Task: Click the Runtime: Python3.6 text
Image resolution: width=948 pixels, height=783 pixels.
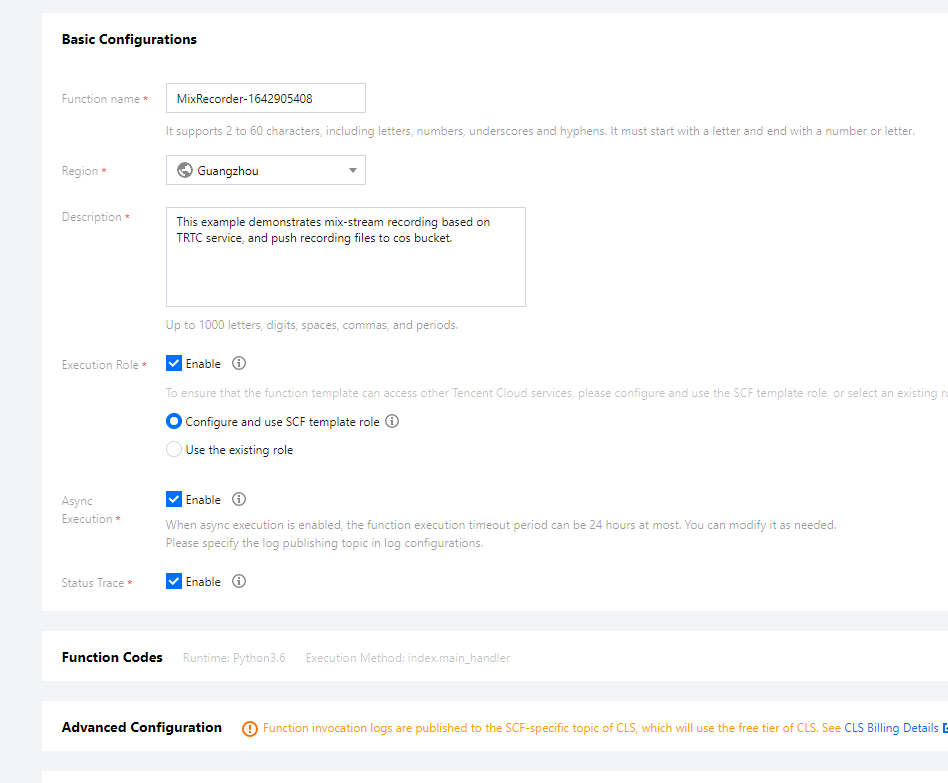Action: (x=234, y=658)
